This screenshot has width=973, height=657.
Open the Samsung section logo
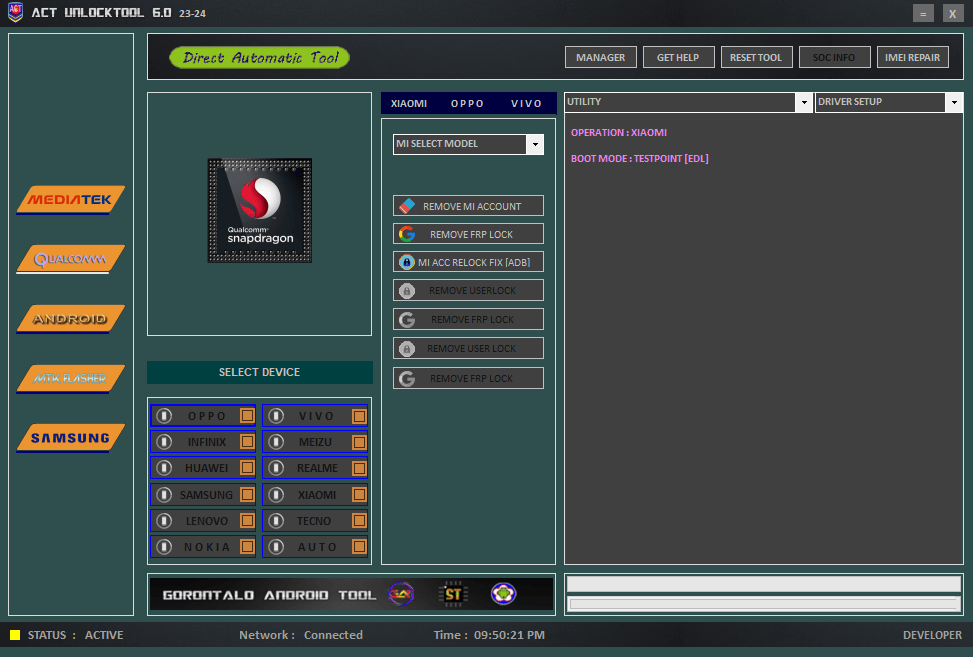pyautogui.click(x=70, y=438)
